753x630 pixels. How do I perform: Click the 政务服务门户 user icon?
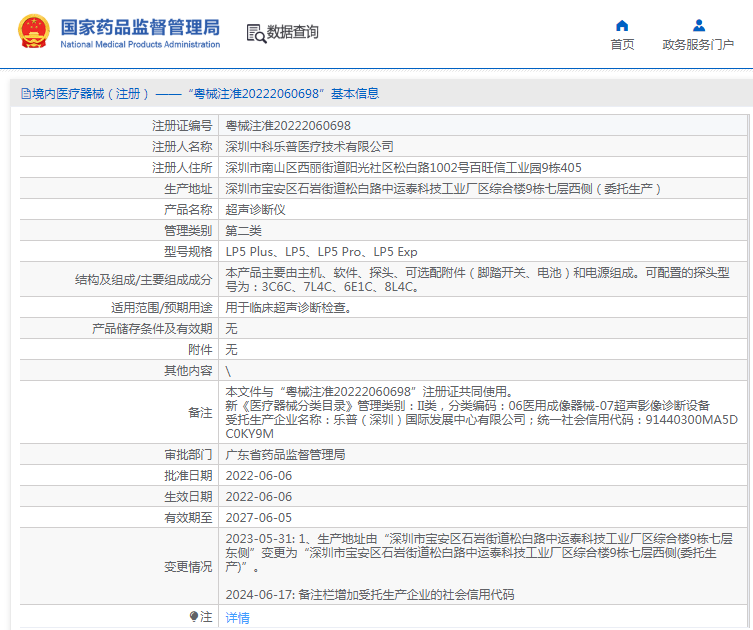tap(699, 25)
